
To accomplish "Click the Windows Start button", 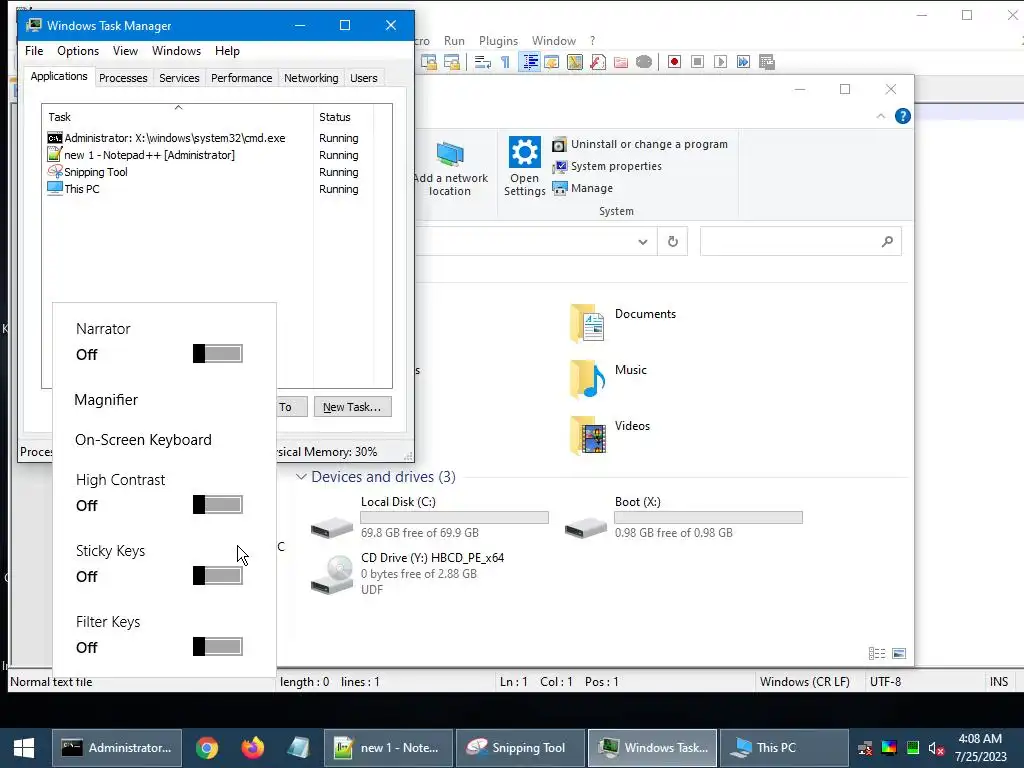I will point(24,748).
